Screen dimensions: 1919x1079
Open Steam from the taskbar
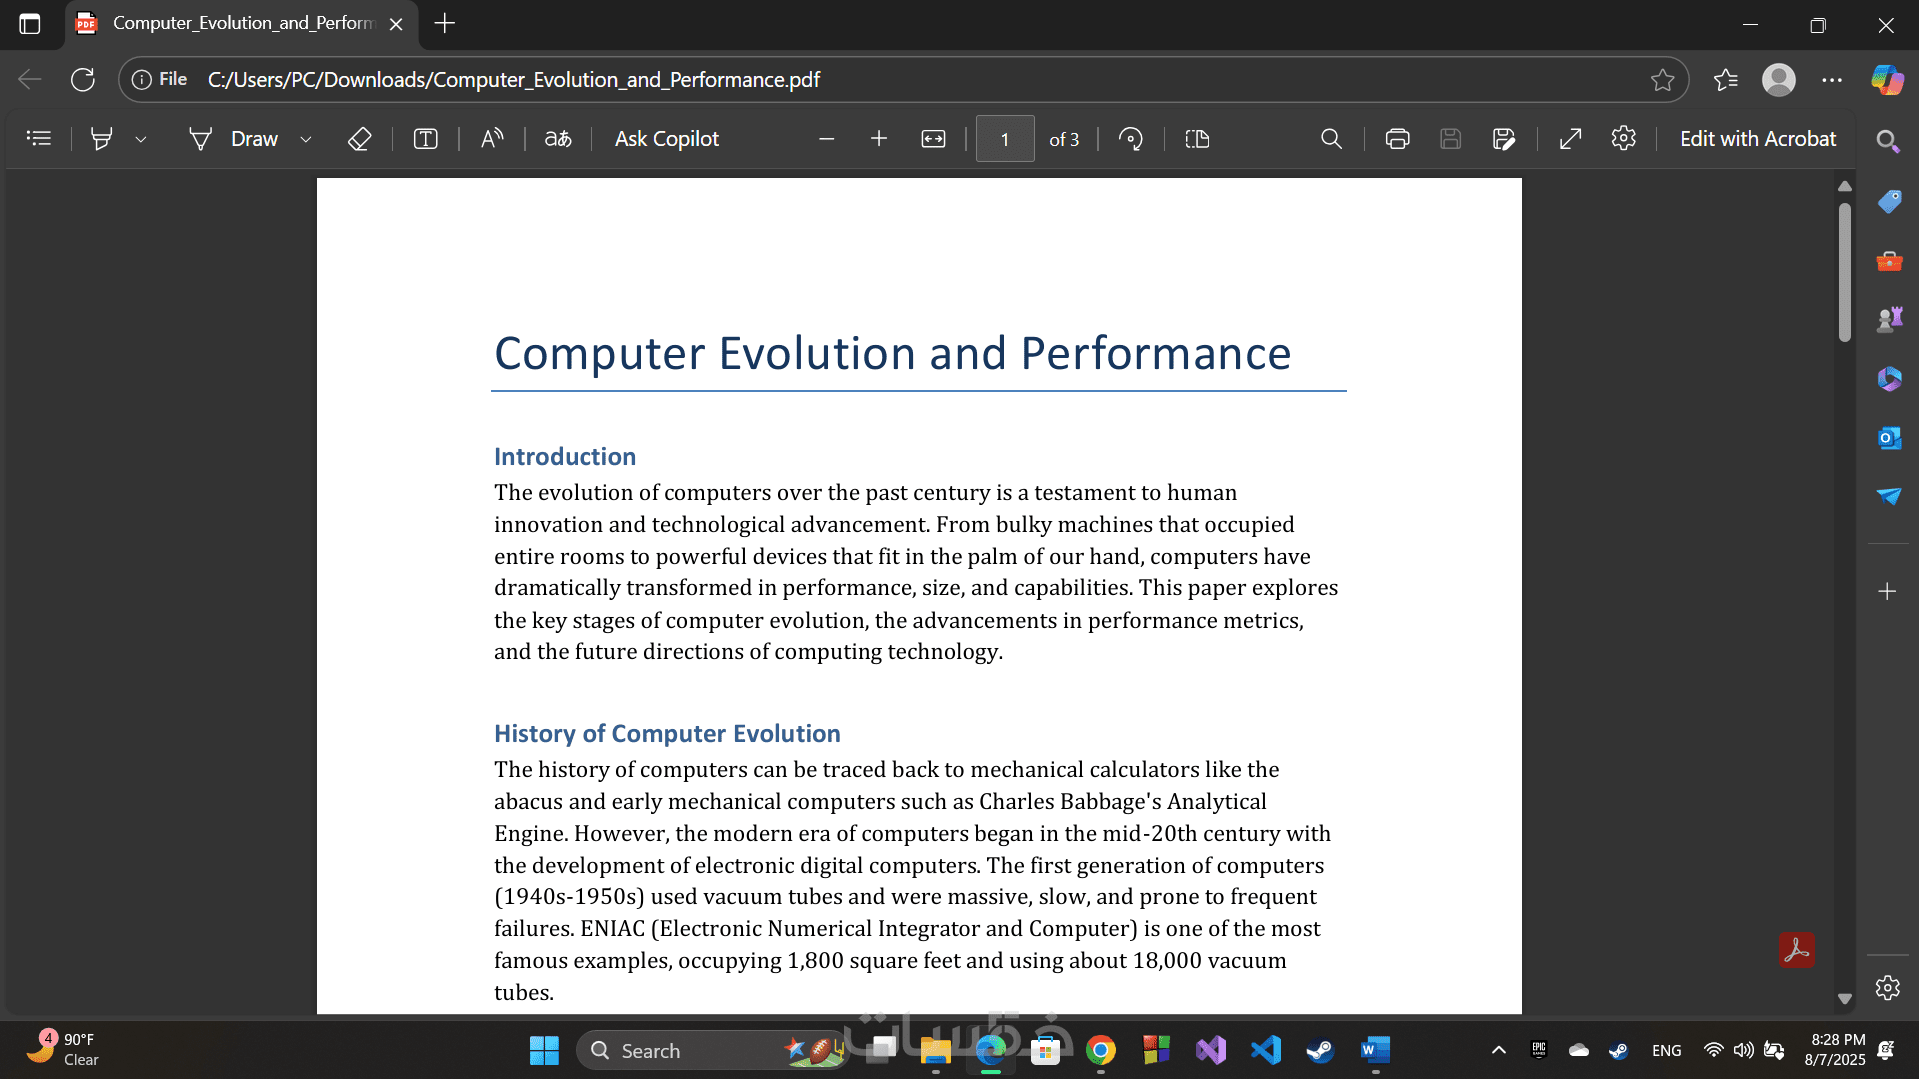[1320, 1051]
